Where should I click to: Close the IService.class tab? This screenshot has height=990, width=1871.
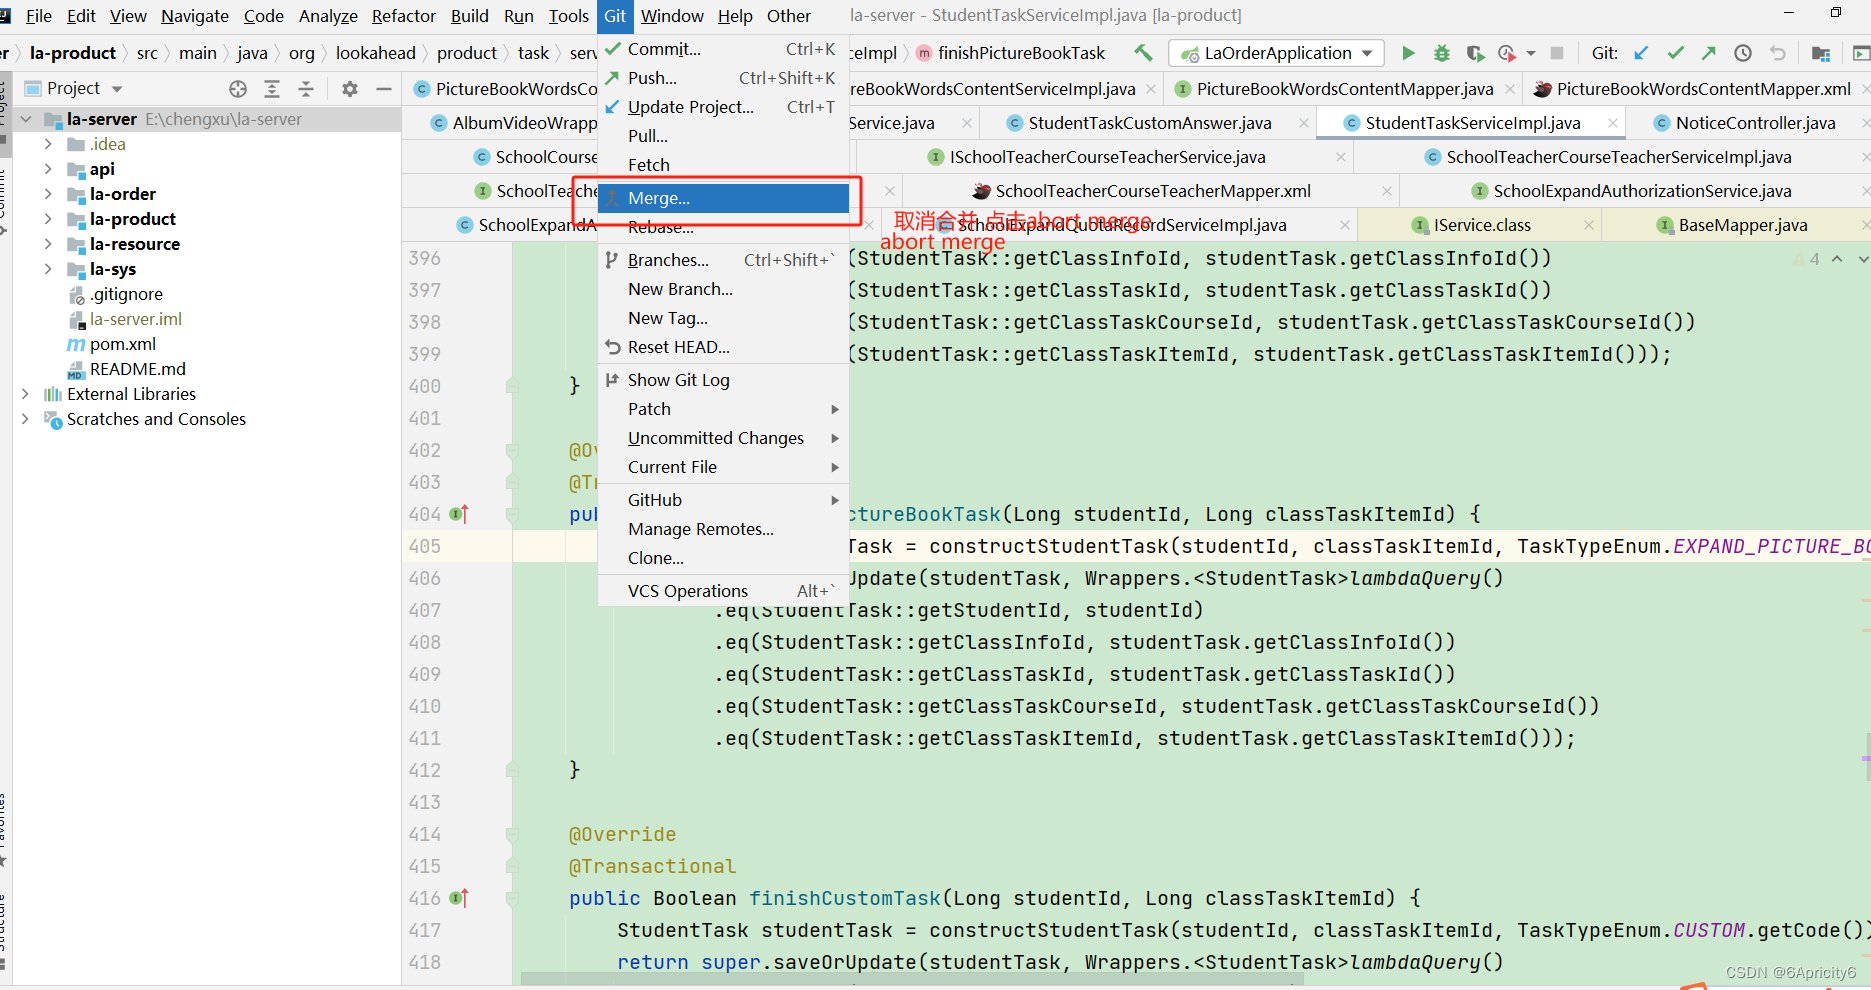[x=1588, y=225]
